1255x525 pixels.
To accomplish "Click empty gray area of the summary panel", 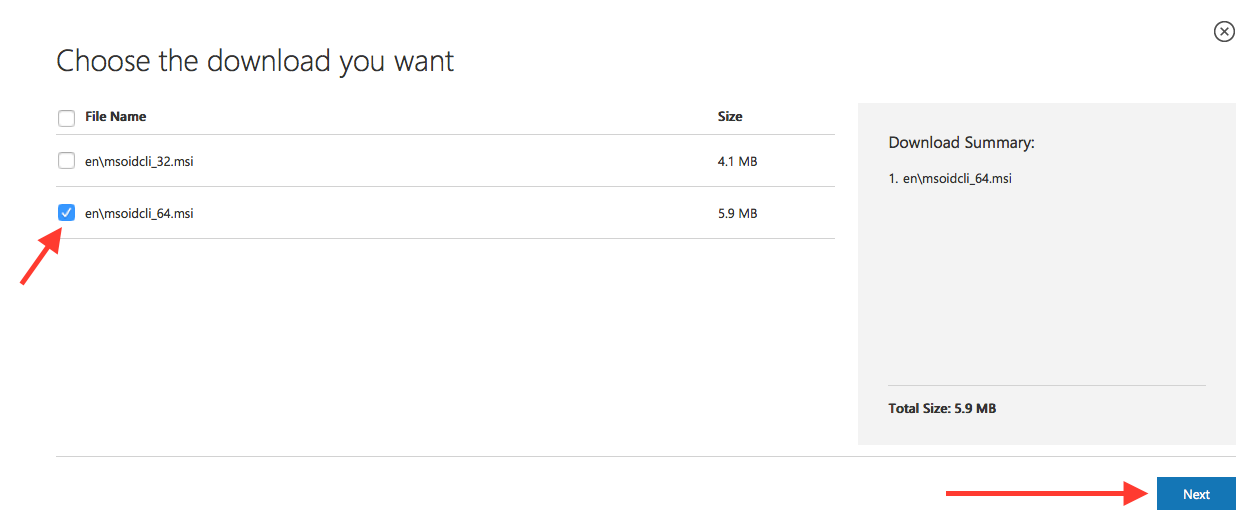I will (x=1046, y=290).
